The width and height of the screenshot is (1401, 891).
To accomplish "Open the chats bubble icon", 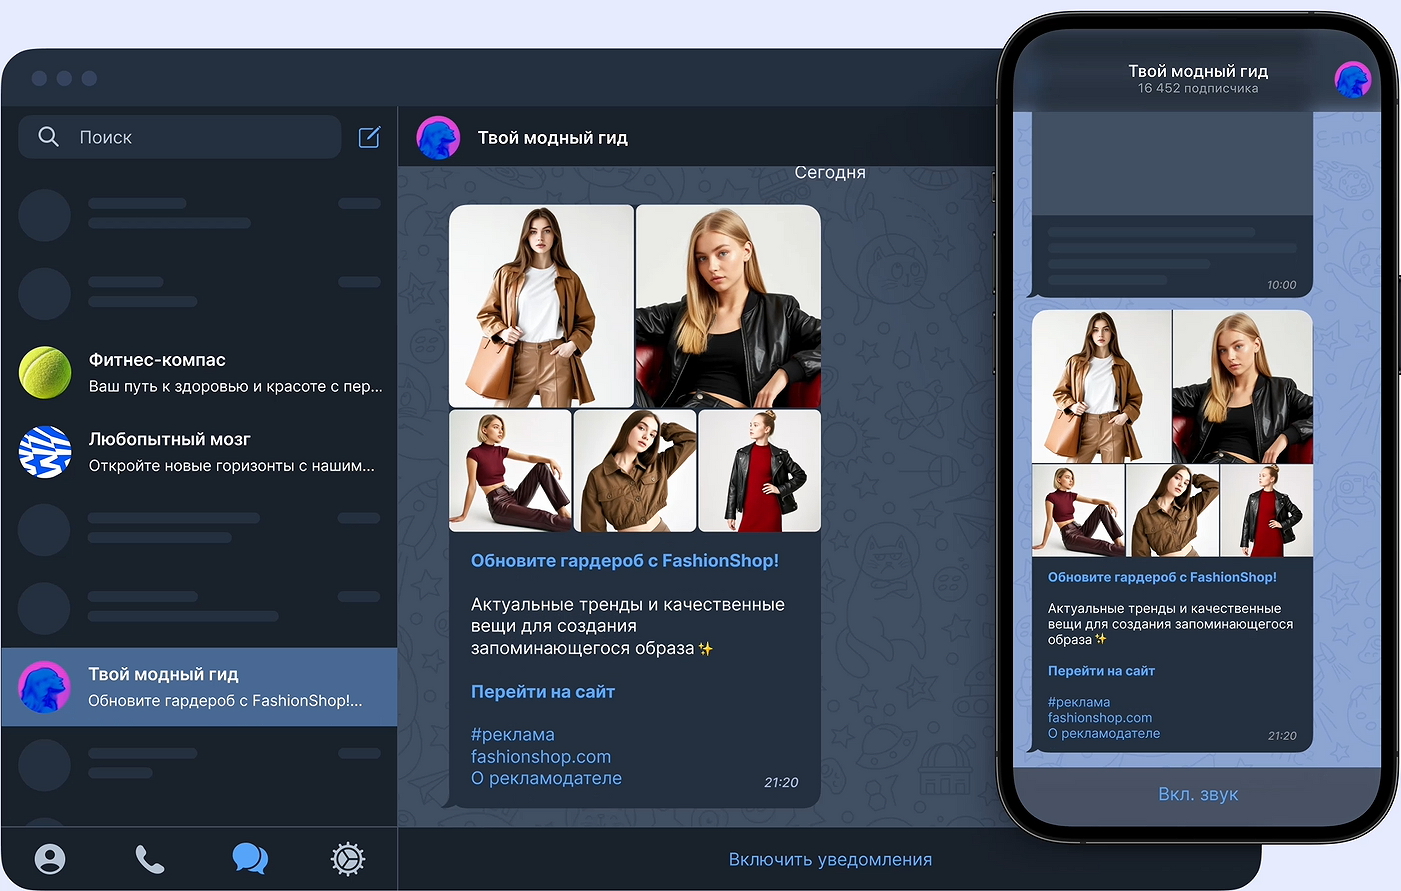I will [x=249, y=858].
